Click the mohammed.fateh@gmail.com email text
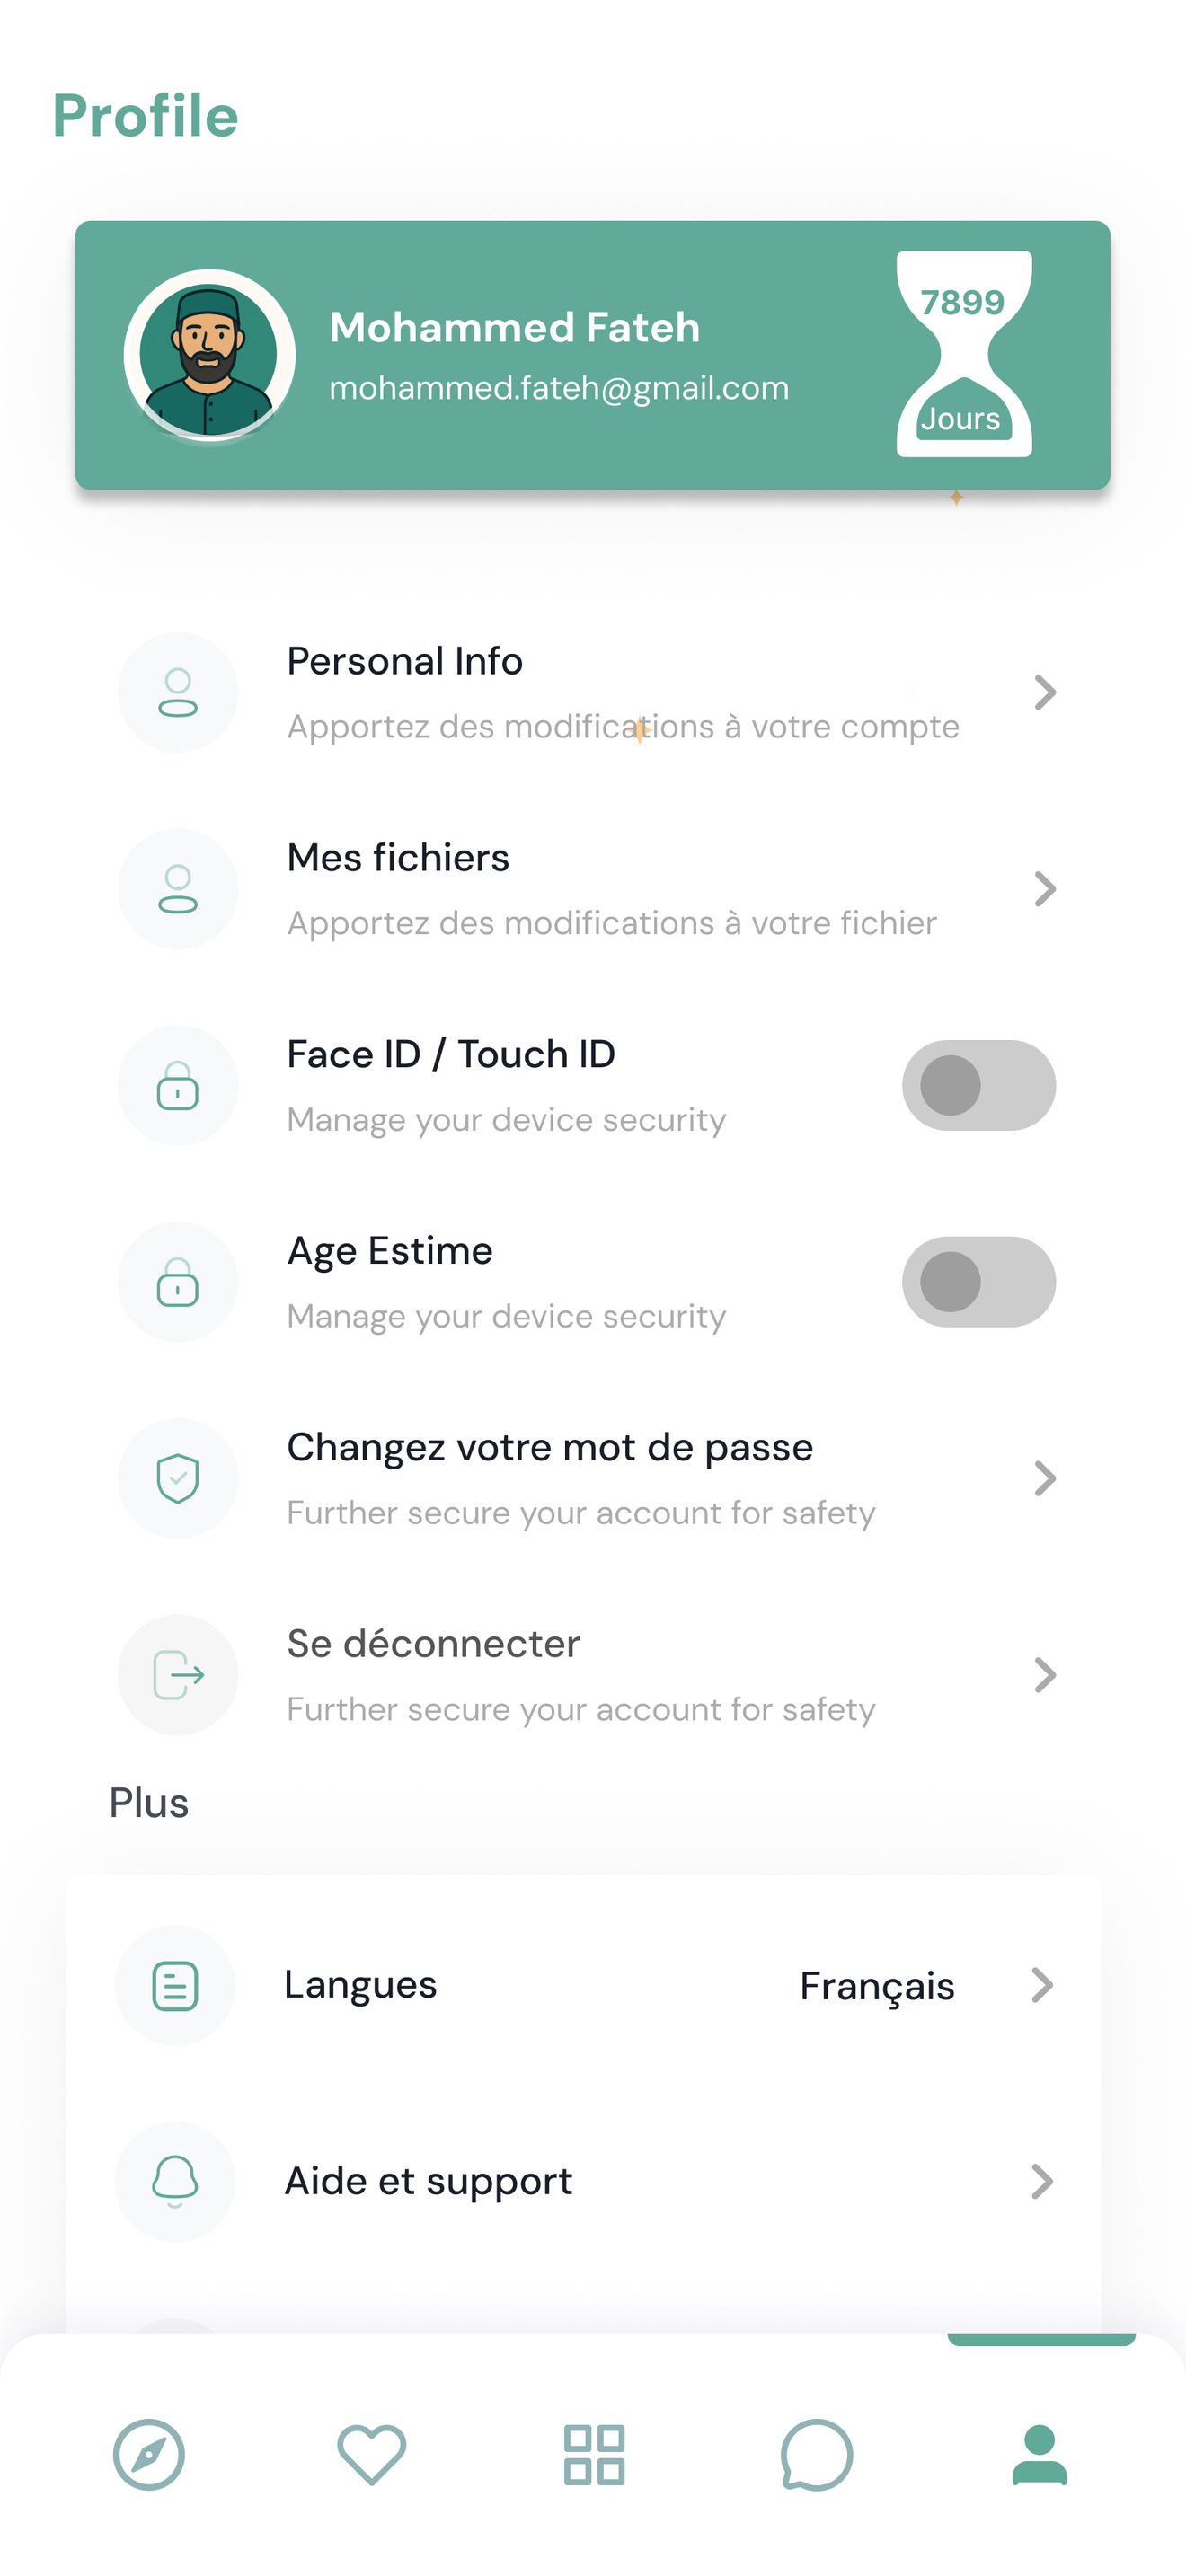 [x=559, y=388]
